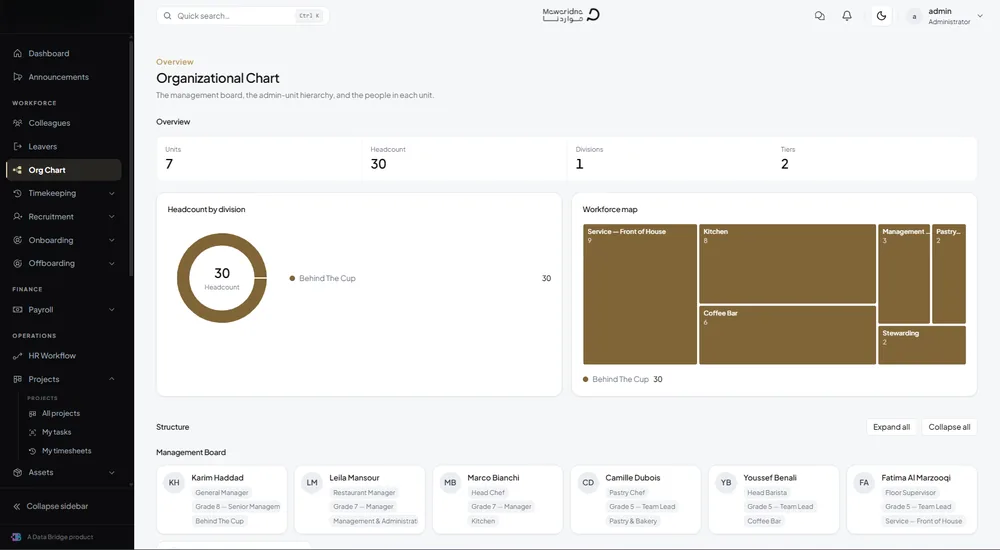Click the HR Workflow icon
Viewport: 1000px width, 550px height.
[x=17, y=356]
